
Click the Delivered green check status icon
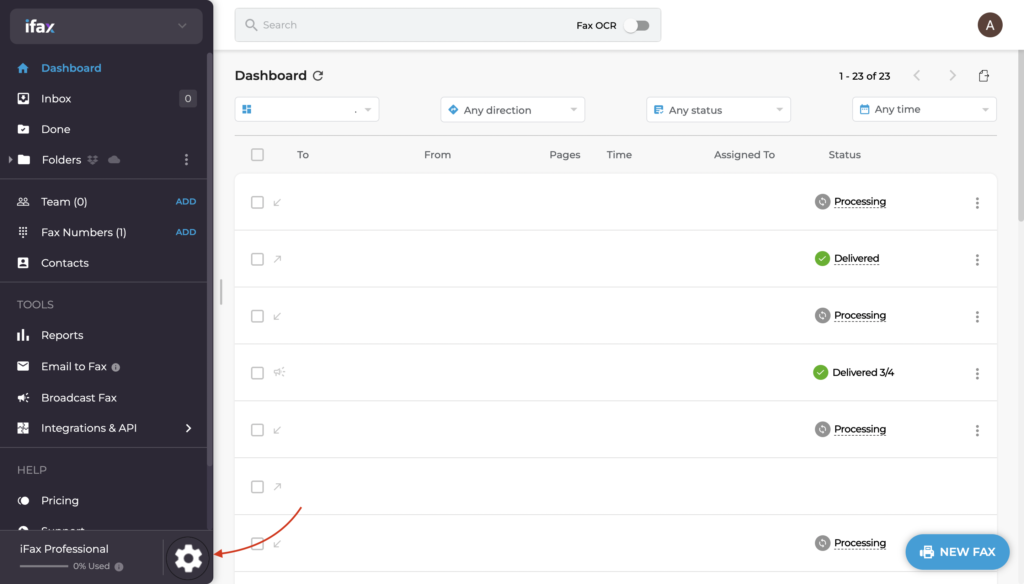822,258
